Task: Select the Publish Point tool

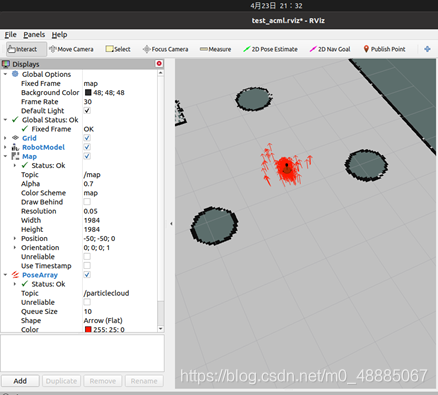Action: coord(384,49)
